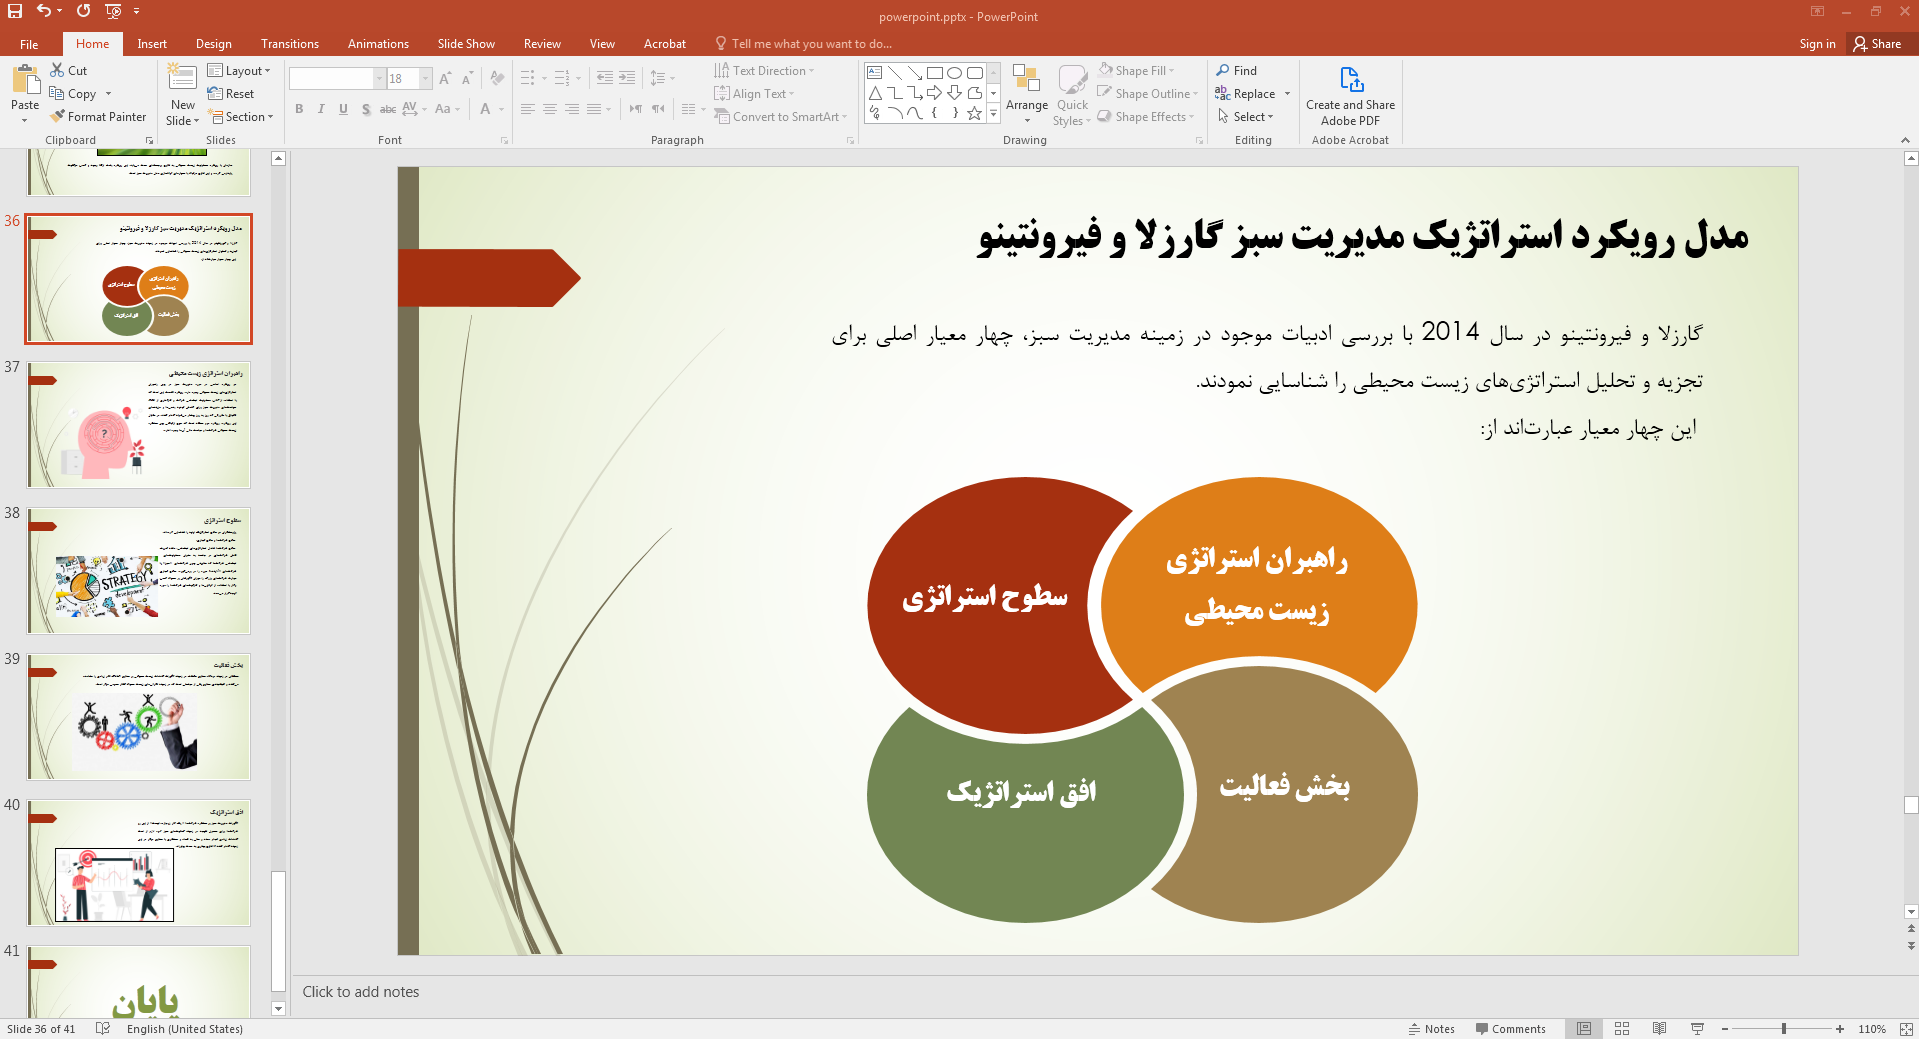Switch to Slide Sorter view in status bar
The height and width of the screenshot is (1039, 1919).
click(x=1622, y=1029)
